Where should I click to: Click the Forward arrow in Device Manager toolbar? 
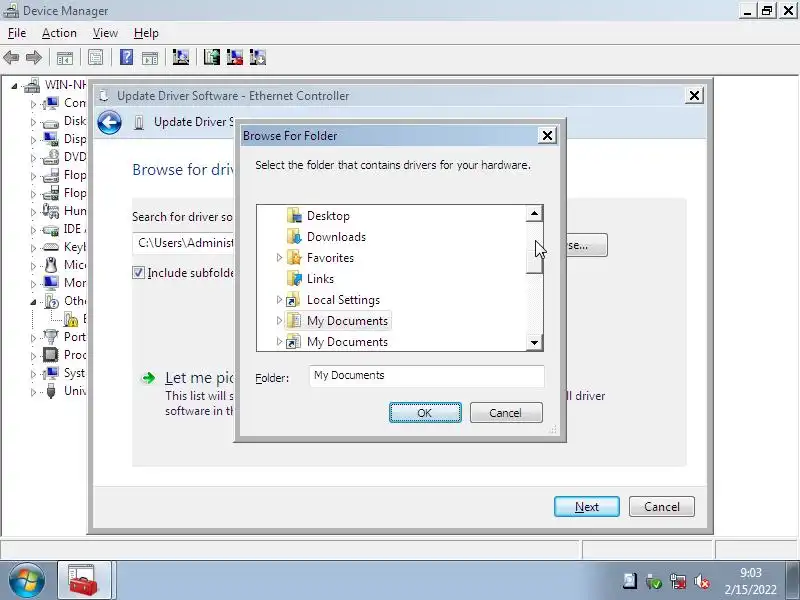(x=34, y=57)
